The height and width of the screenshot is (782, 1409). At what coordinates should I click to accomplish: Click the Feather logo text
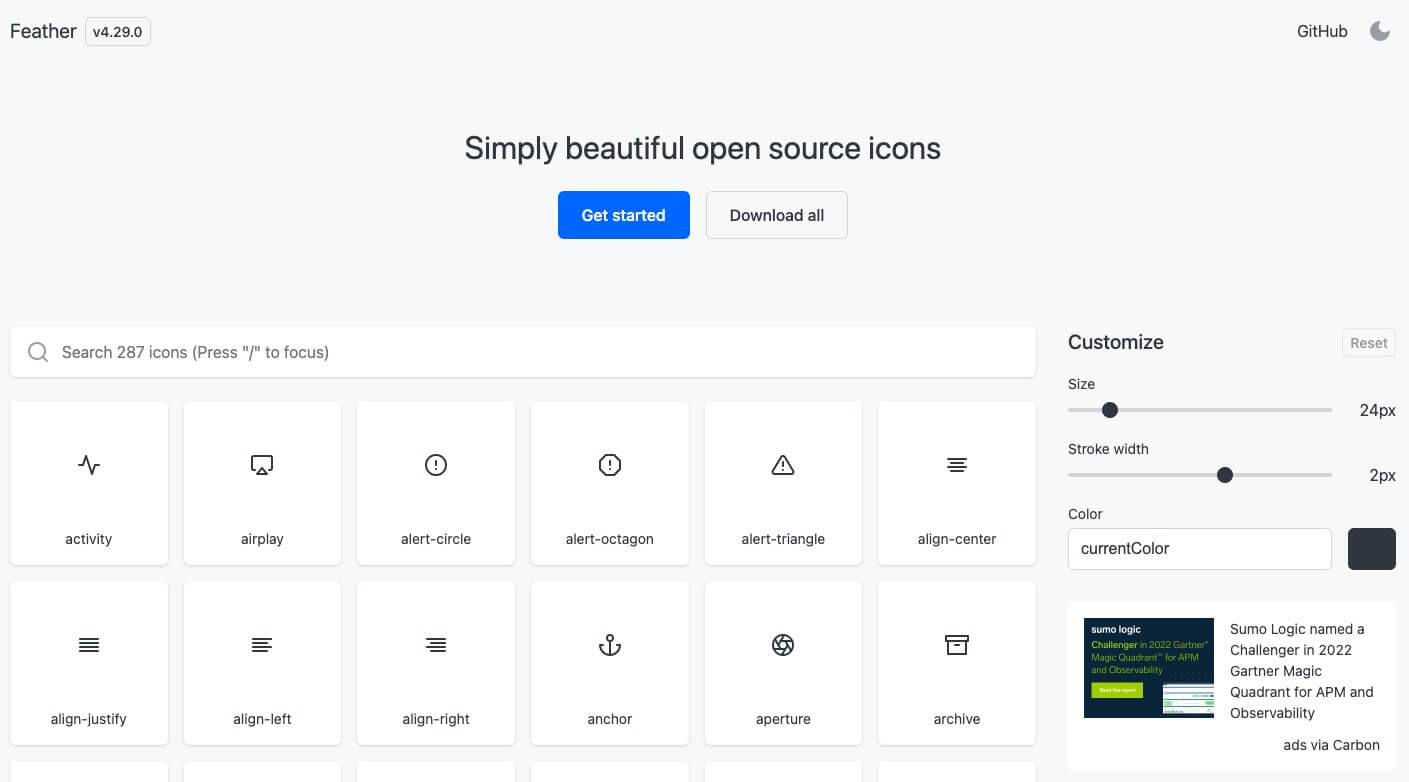tap(43, 31)
